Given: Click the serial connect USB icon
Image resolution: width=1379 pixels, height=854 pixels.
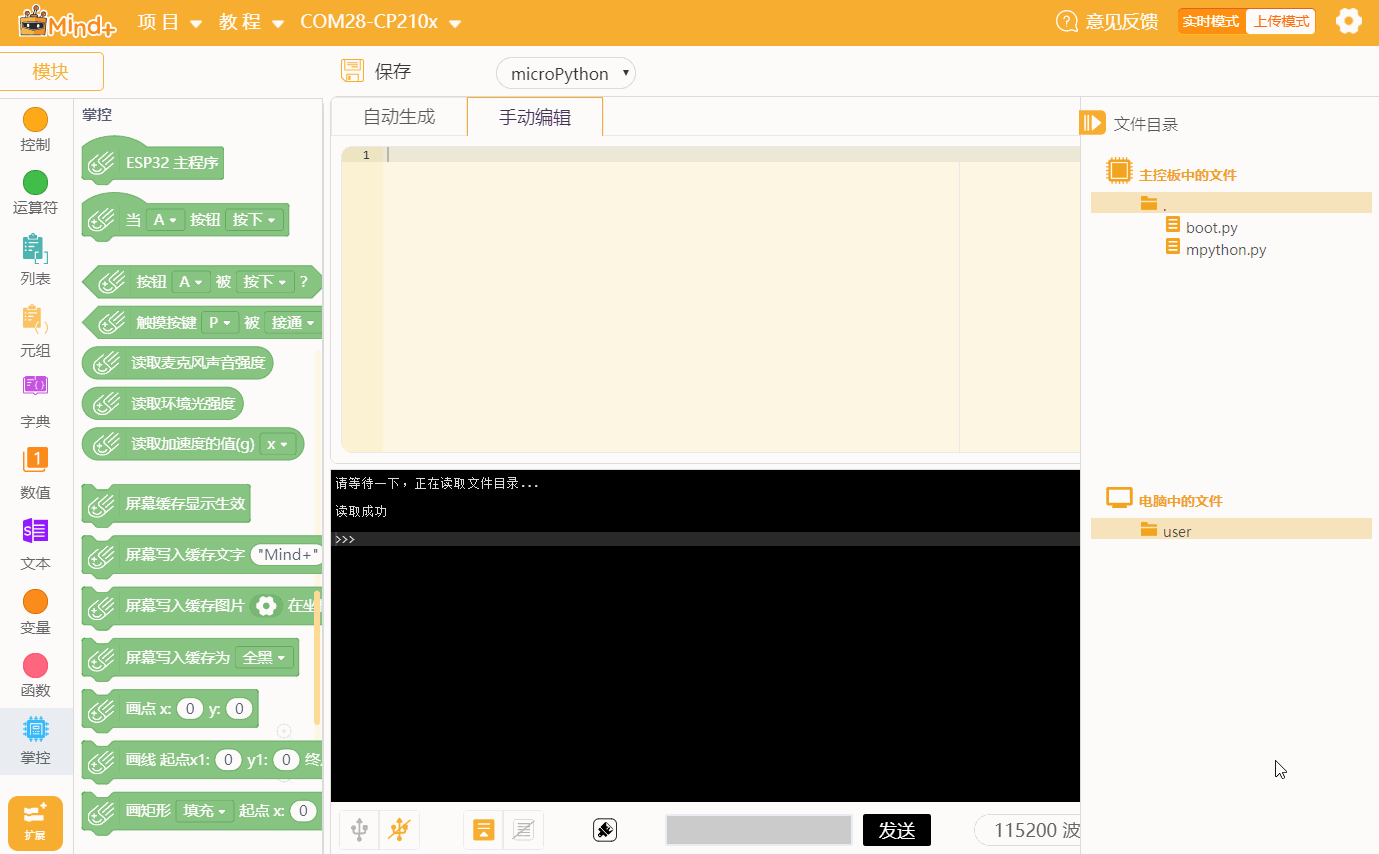Looking at the screenshot, I should pos(360,830).
